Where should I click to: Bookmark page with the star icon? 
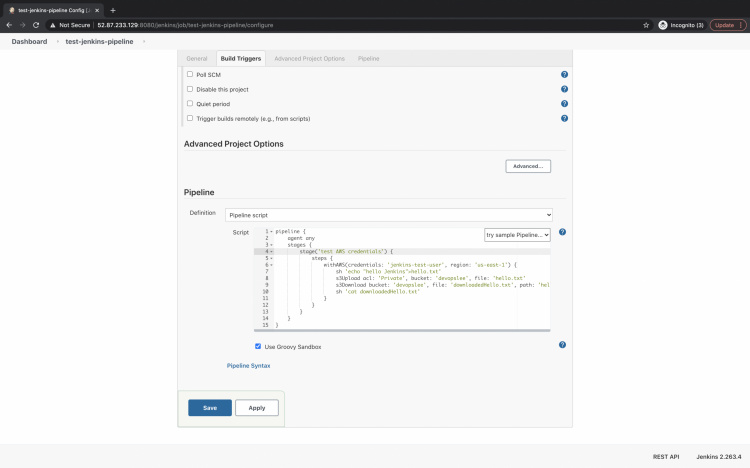[x=646, y=25]
